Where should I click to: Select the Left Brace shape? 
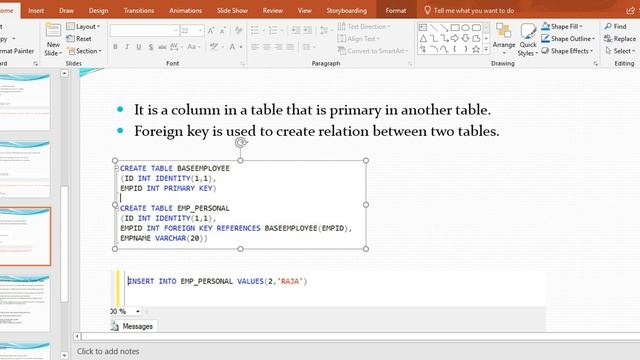point(455,49)
